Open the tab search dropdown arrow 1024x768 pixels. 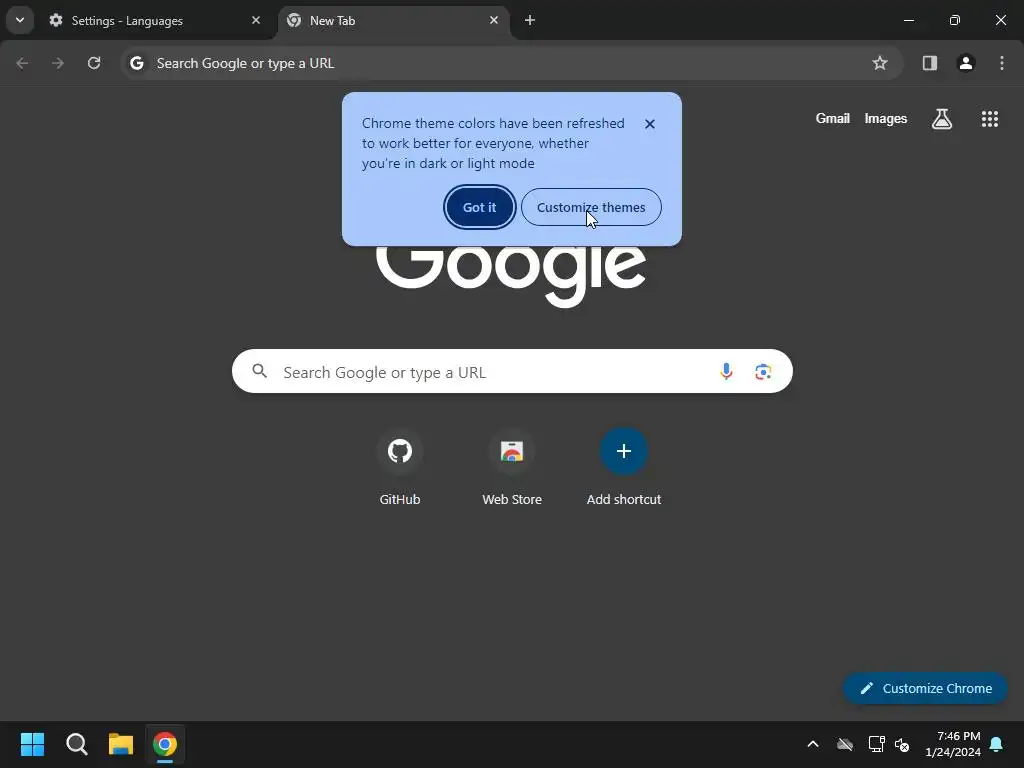click(x=20, y=20)
